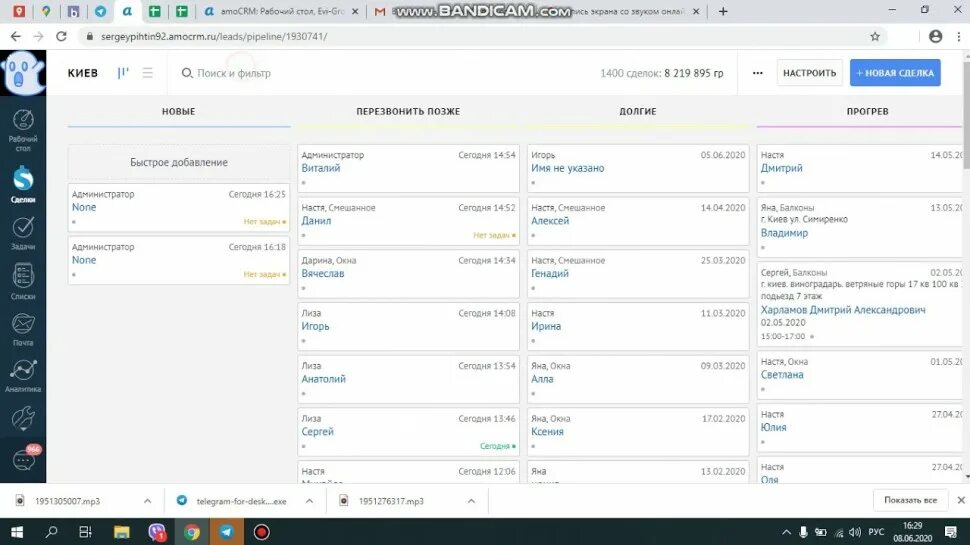This screenshot has height=545, width=970.
Task: Switch input language РУС in tray
Action: click(876, 532)
